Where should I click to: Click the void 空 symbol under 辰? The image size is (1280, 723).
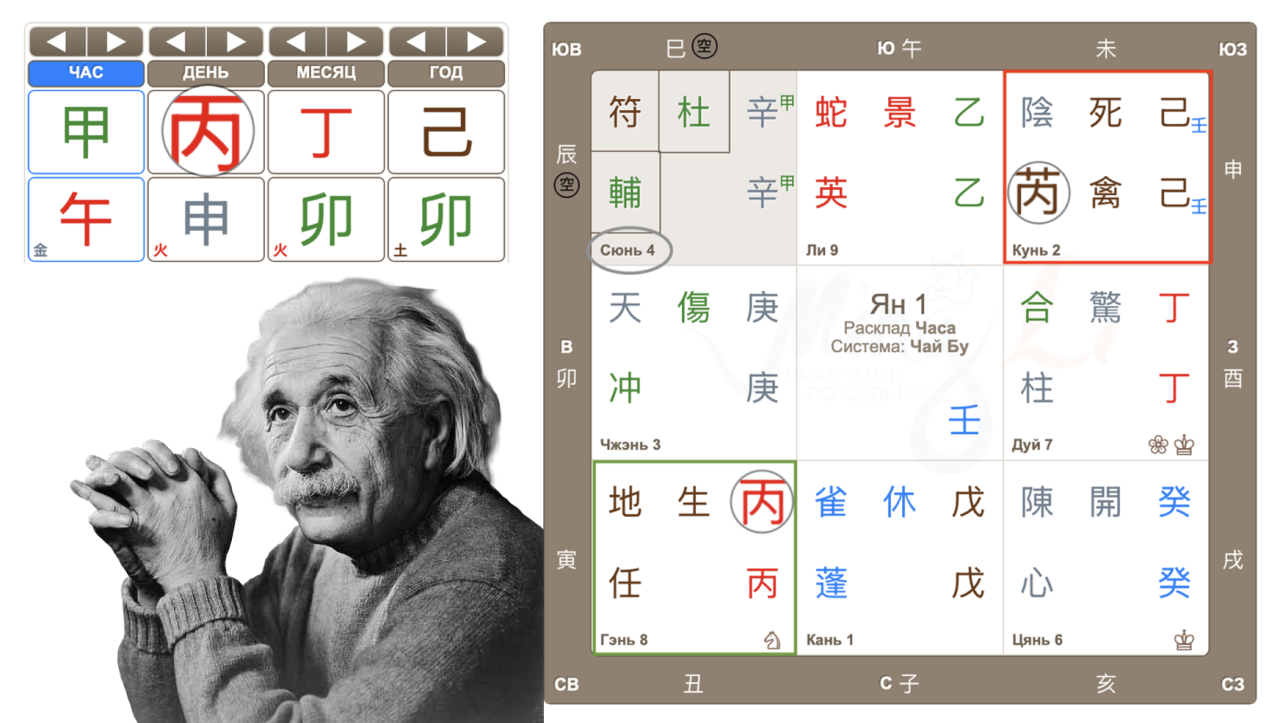(567, 185)
